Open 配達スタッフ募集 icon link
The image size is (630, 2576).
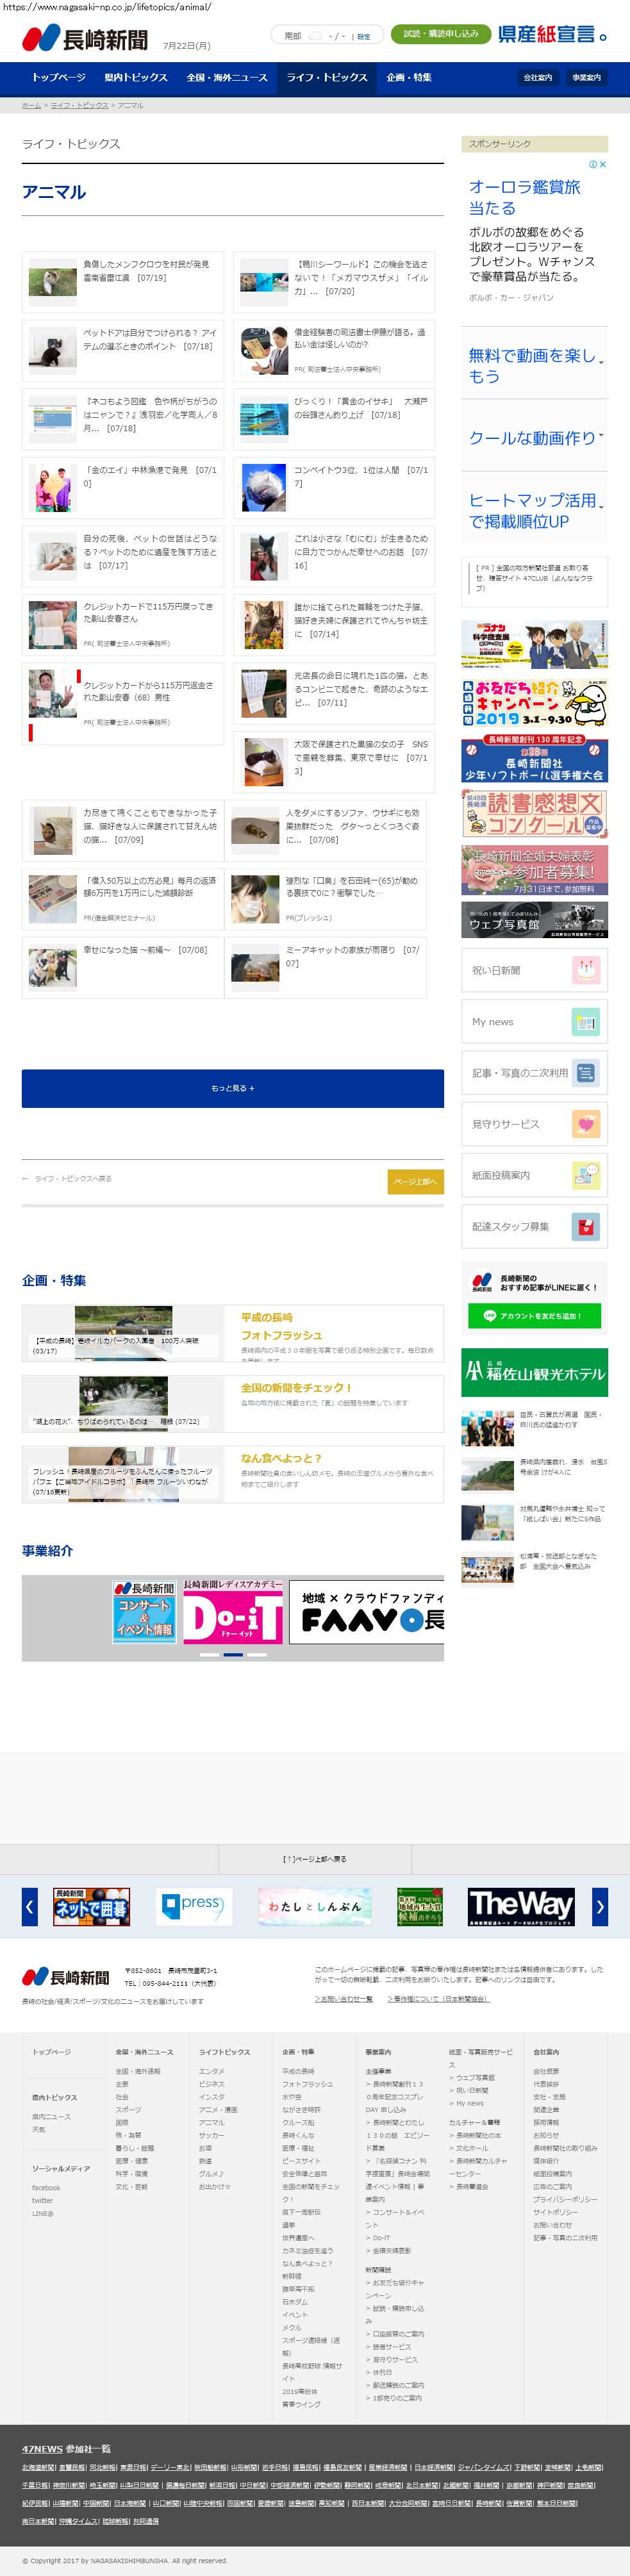tap(534, 1226)
